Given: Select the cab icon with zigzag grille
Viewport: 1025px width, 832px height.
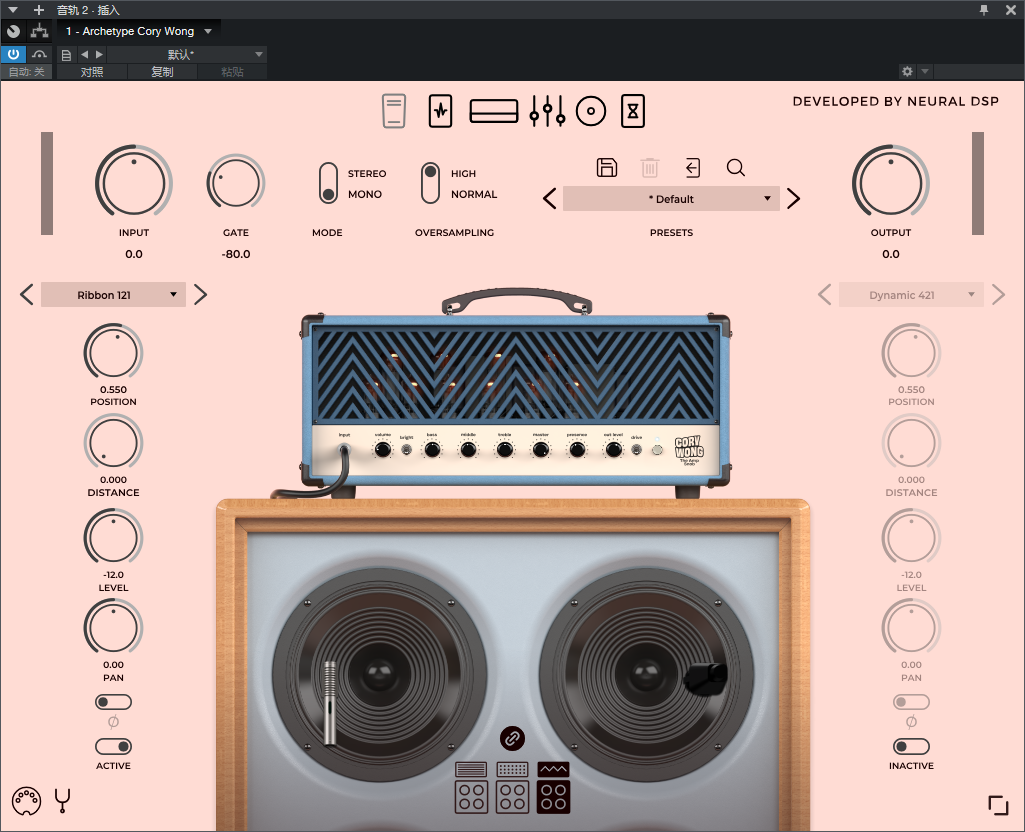Looking at the screenshot, I should pyautogui.click(x=554, y=788).
